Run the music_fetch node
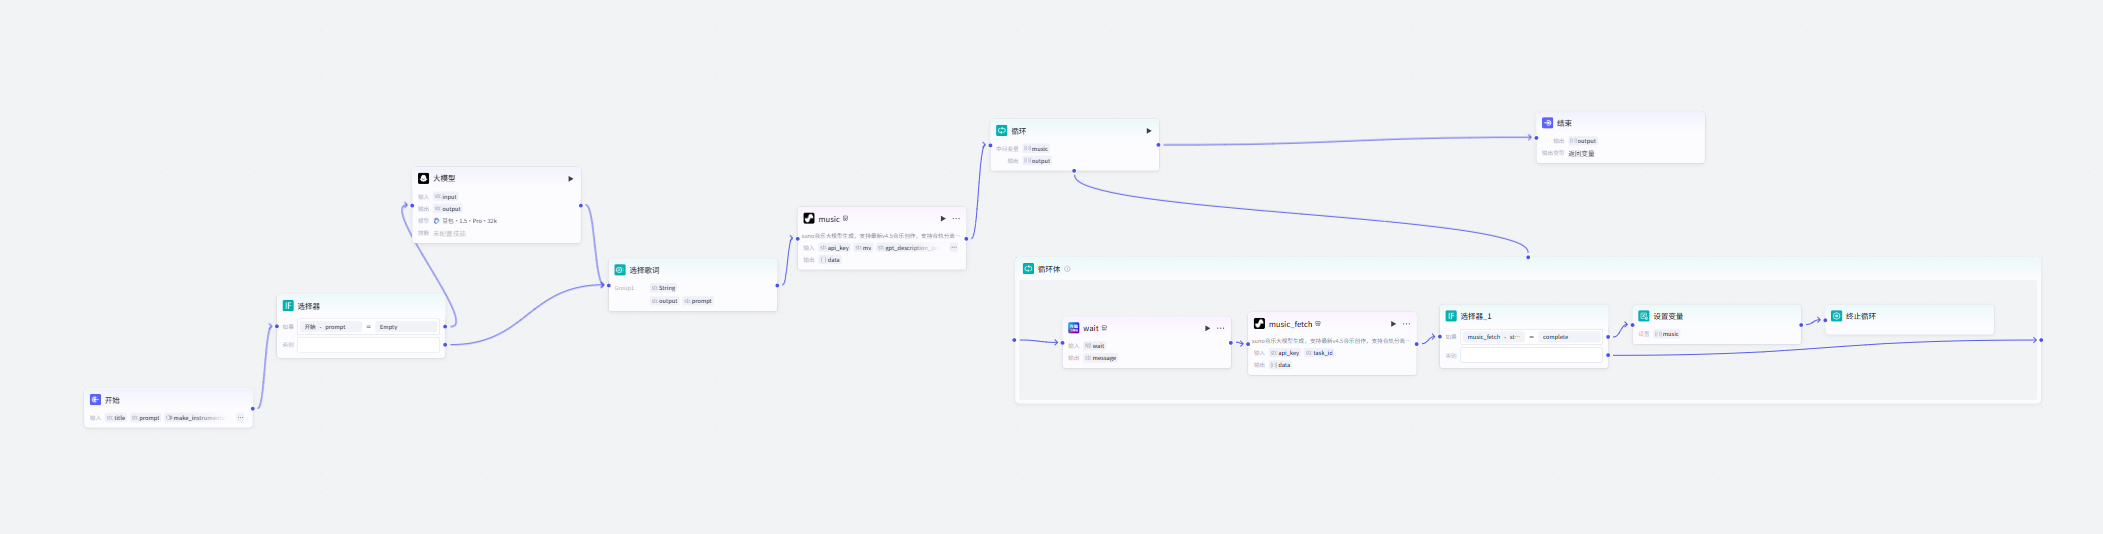The image size is (2103, 534). click(x=1393, y=324)
